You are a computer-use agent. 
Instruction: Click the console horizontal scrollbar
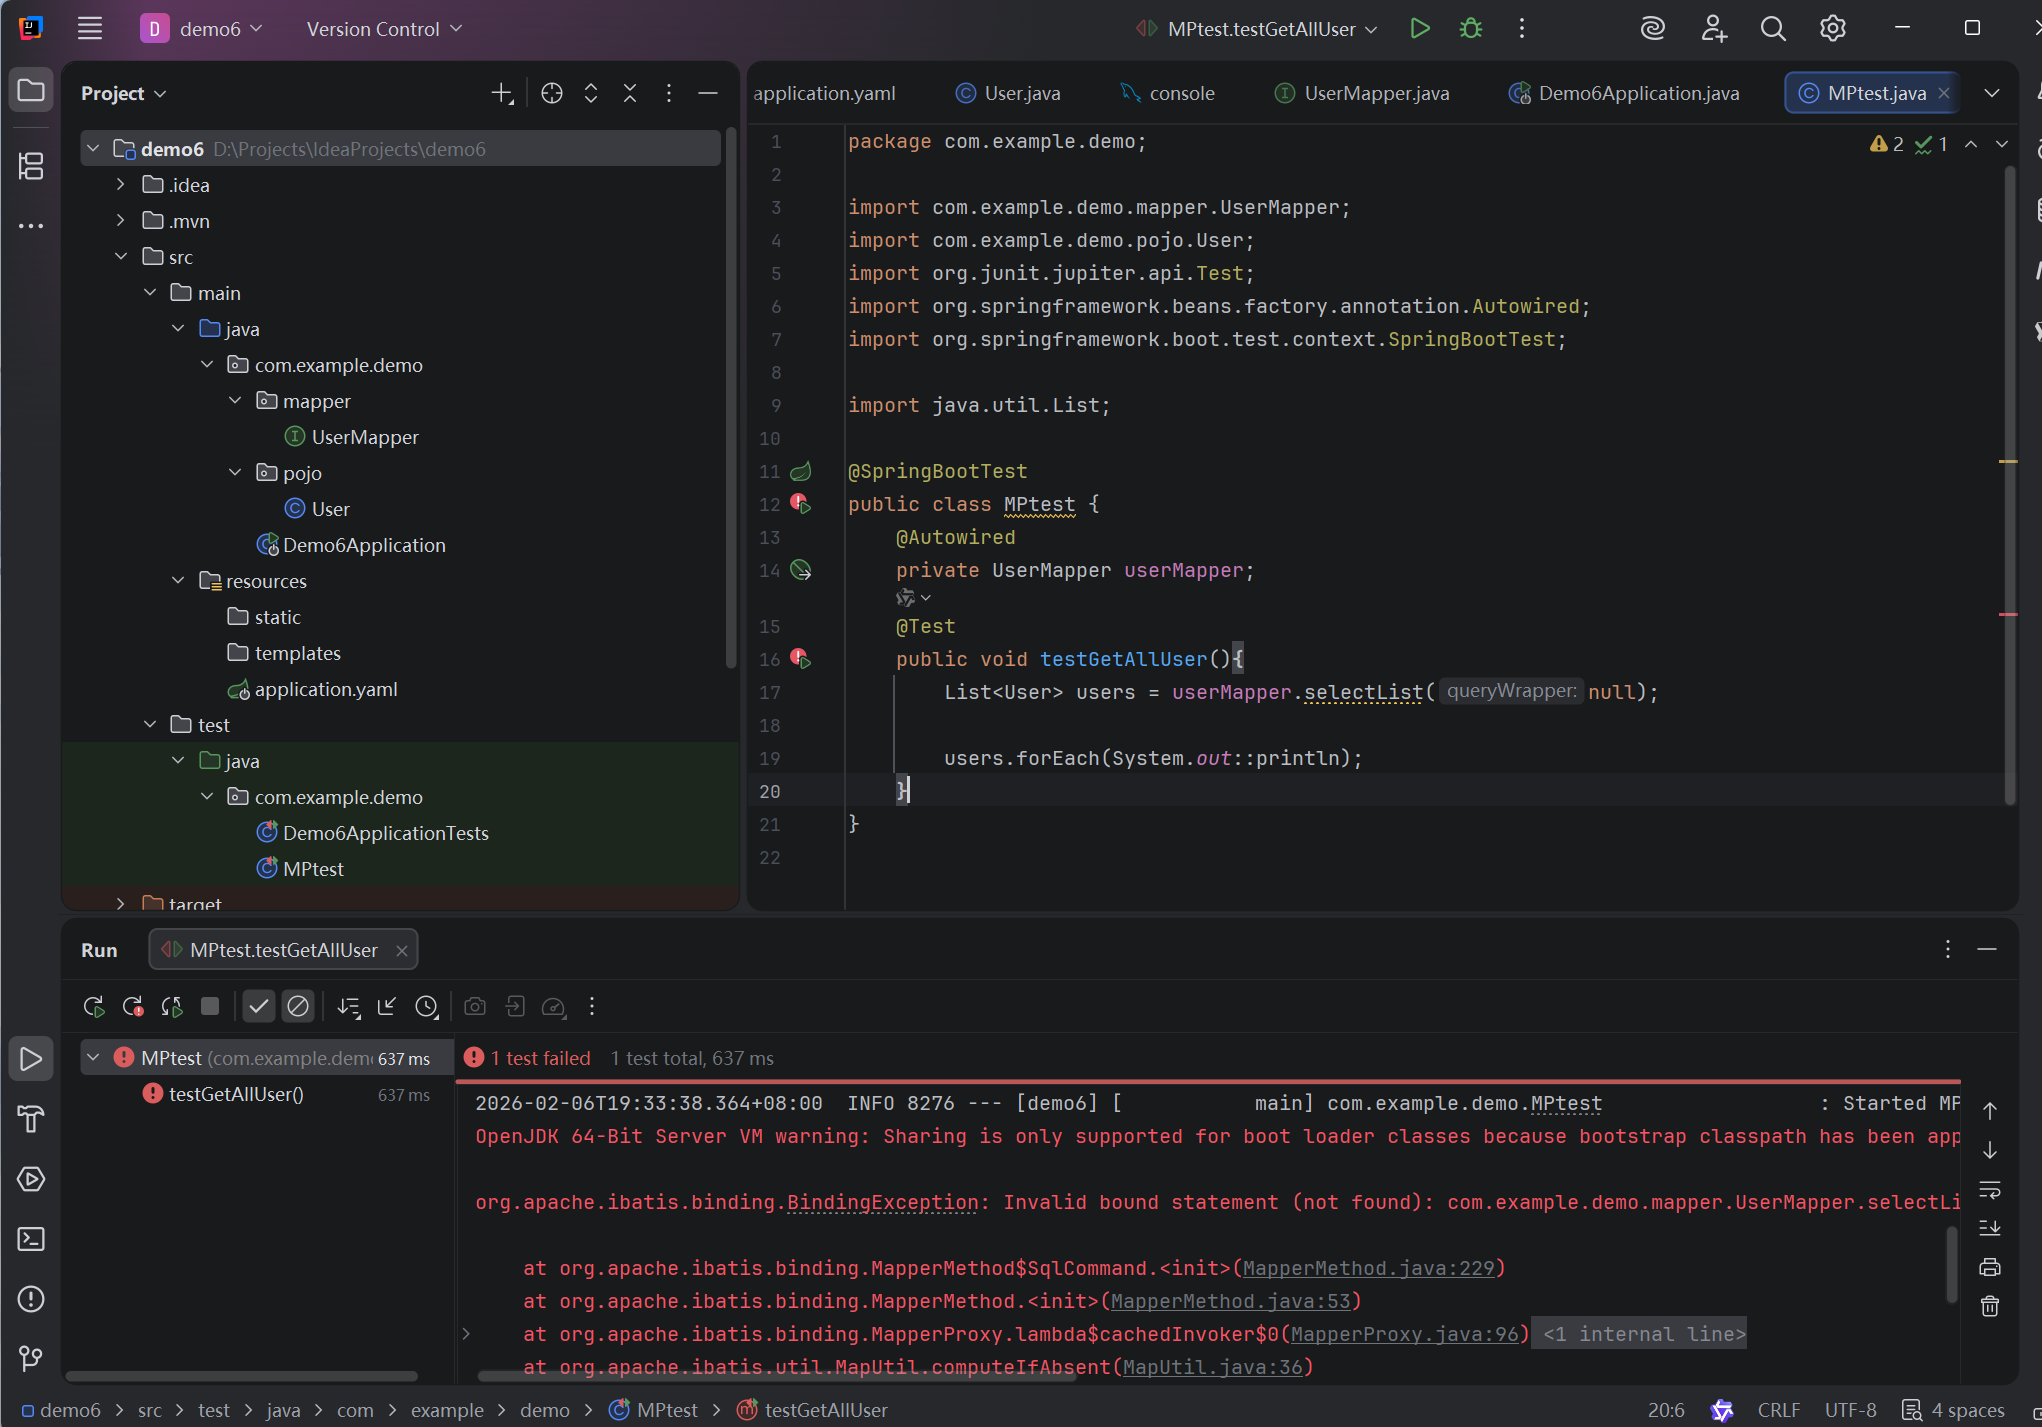pos(776,1376)
